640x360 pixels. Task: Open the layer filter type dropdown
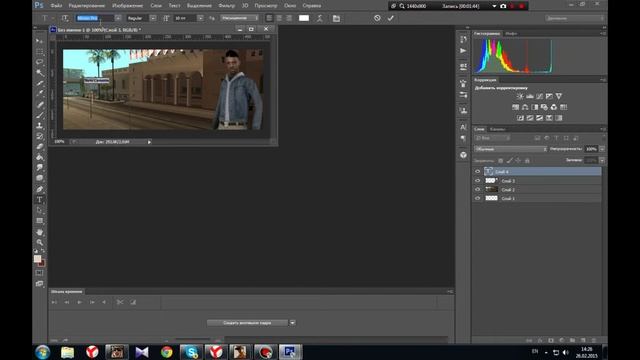[492, 138]
